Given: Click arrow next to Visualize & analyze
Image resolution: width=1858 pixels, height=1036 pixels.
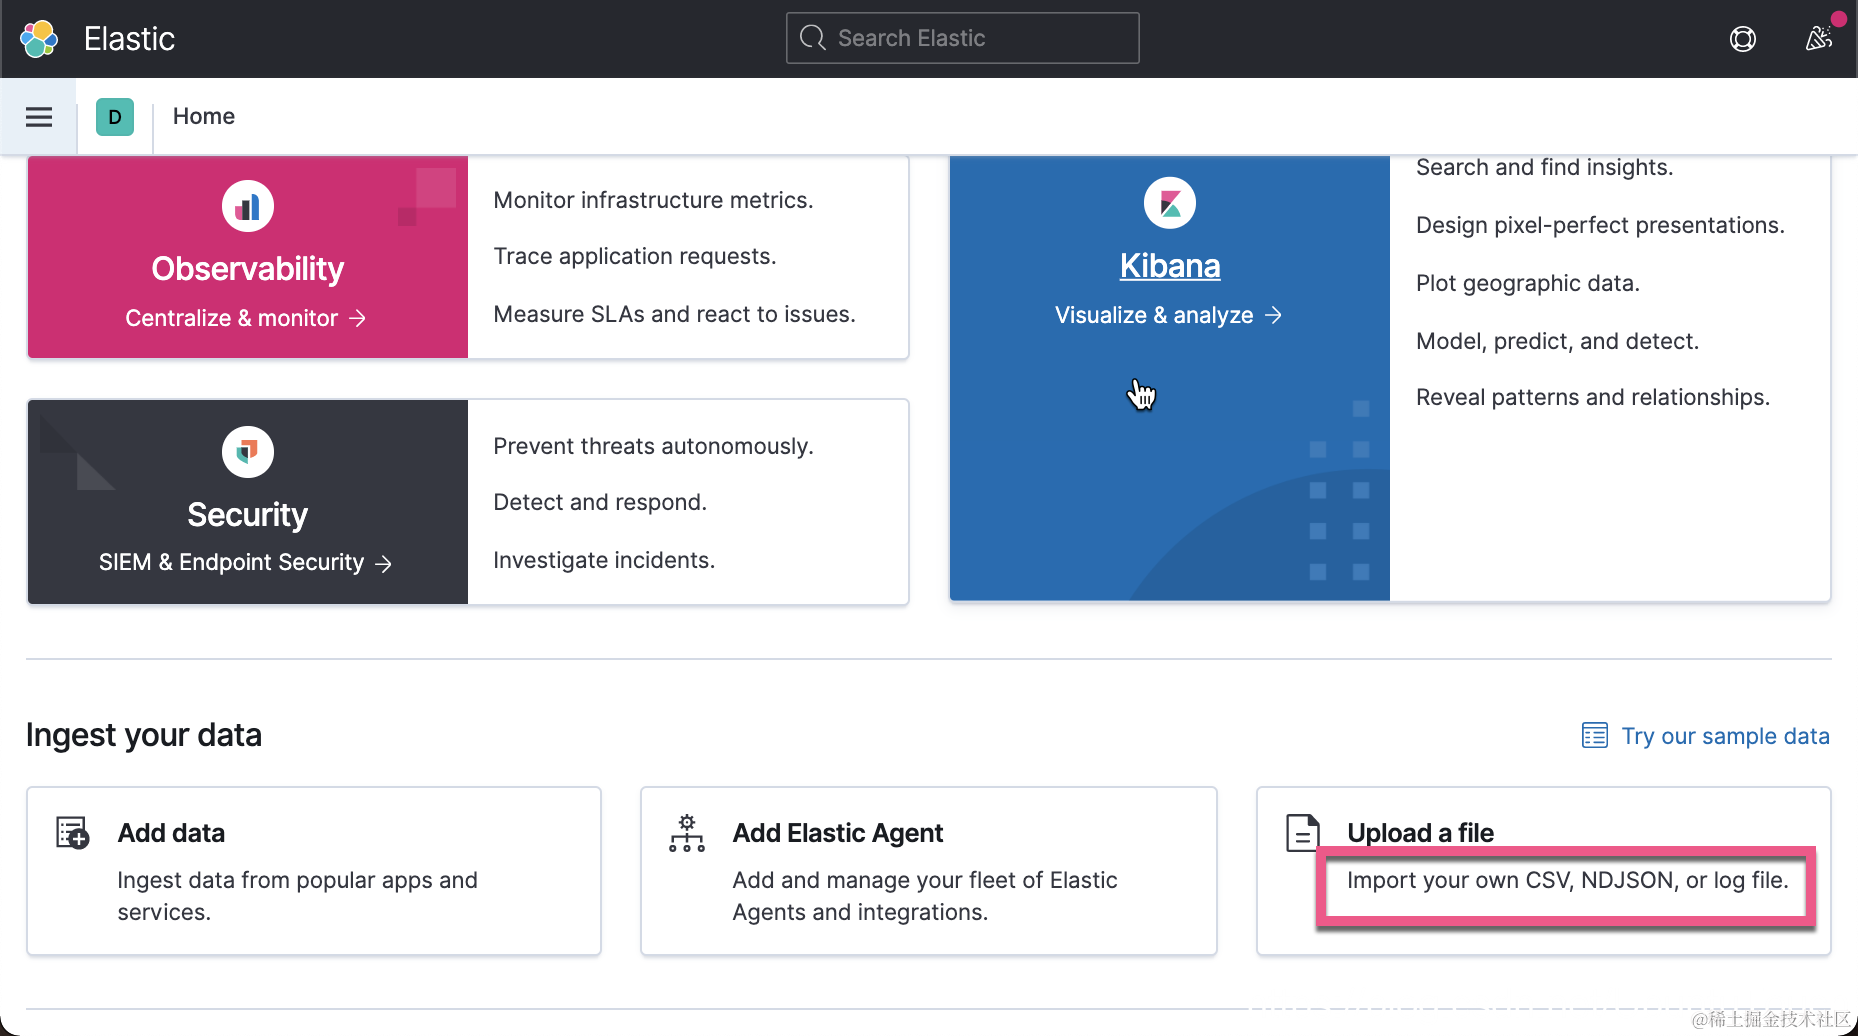Looking at the screenshot, I should click(x=1273, y=315).
